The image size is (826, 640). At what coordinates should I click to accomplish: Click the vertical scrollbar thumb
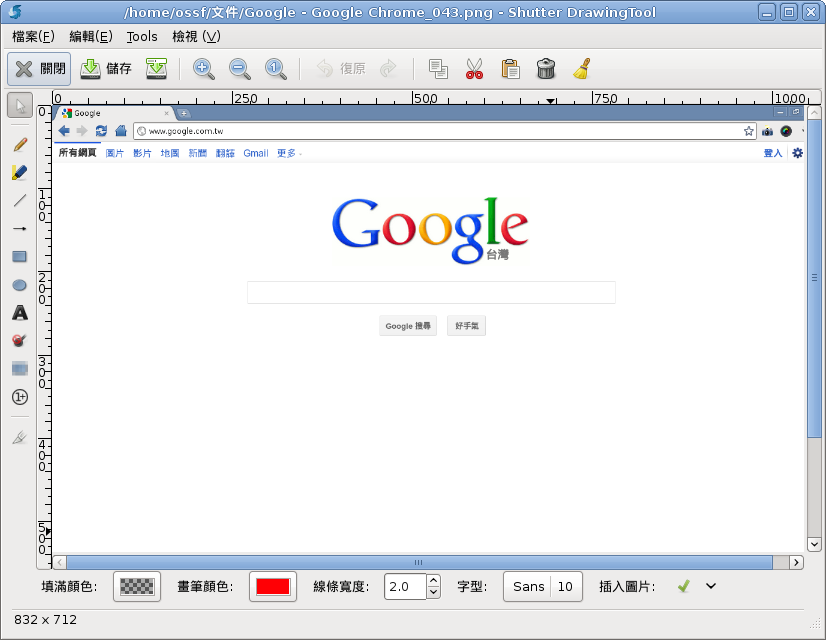click(814, 278)
